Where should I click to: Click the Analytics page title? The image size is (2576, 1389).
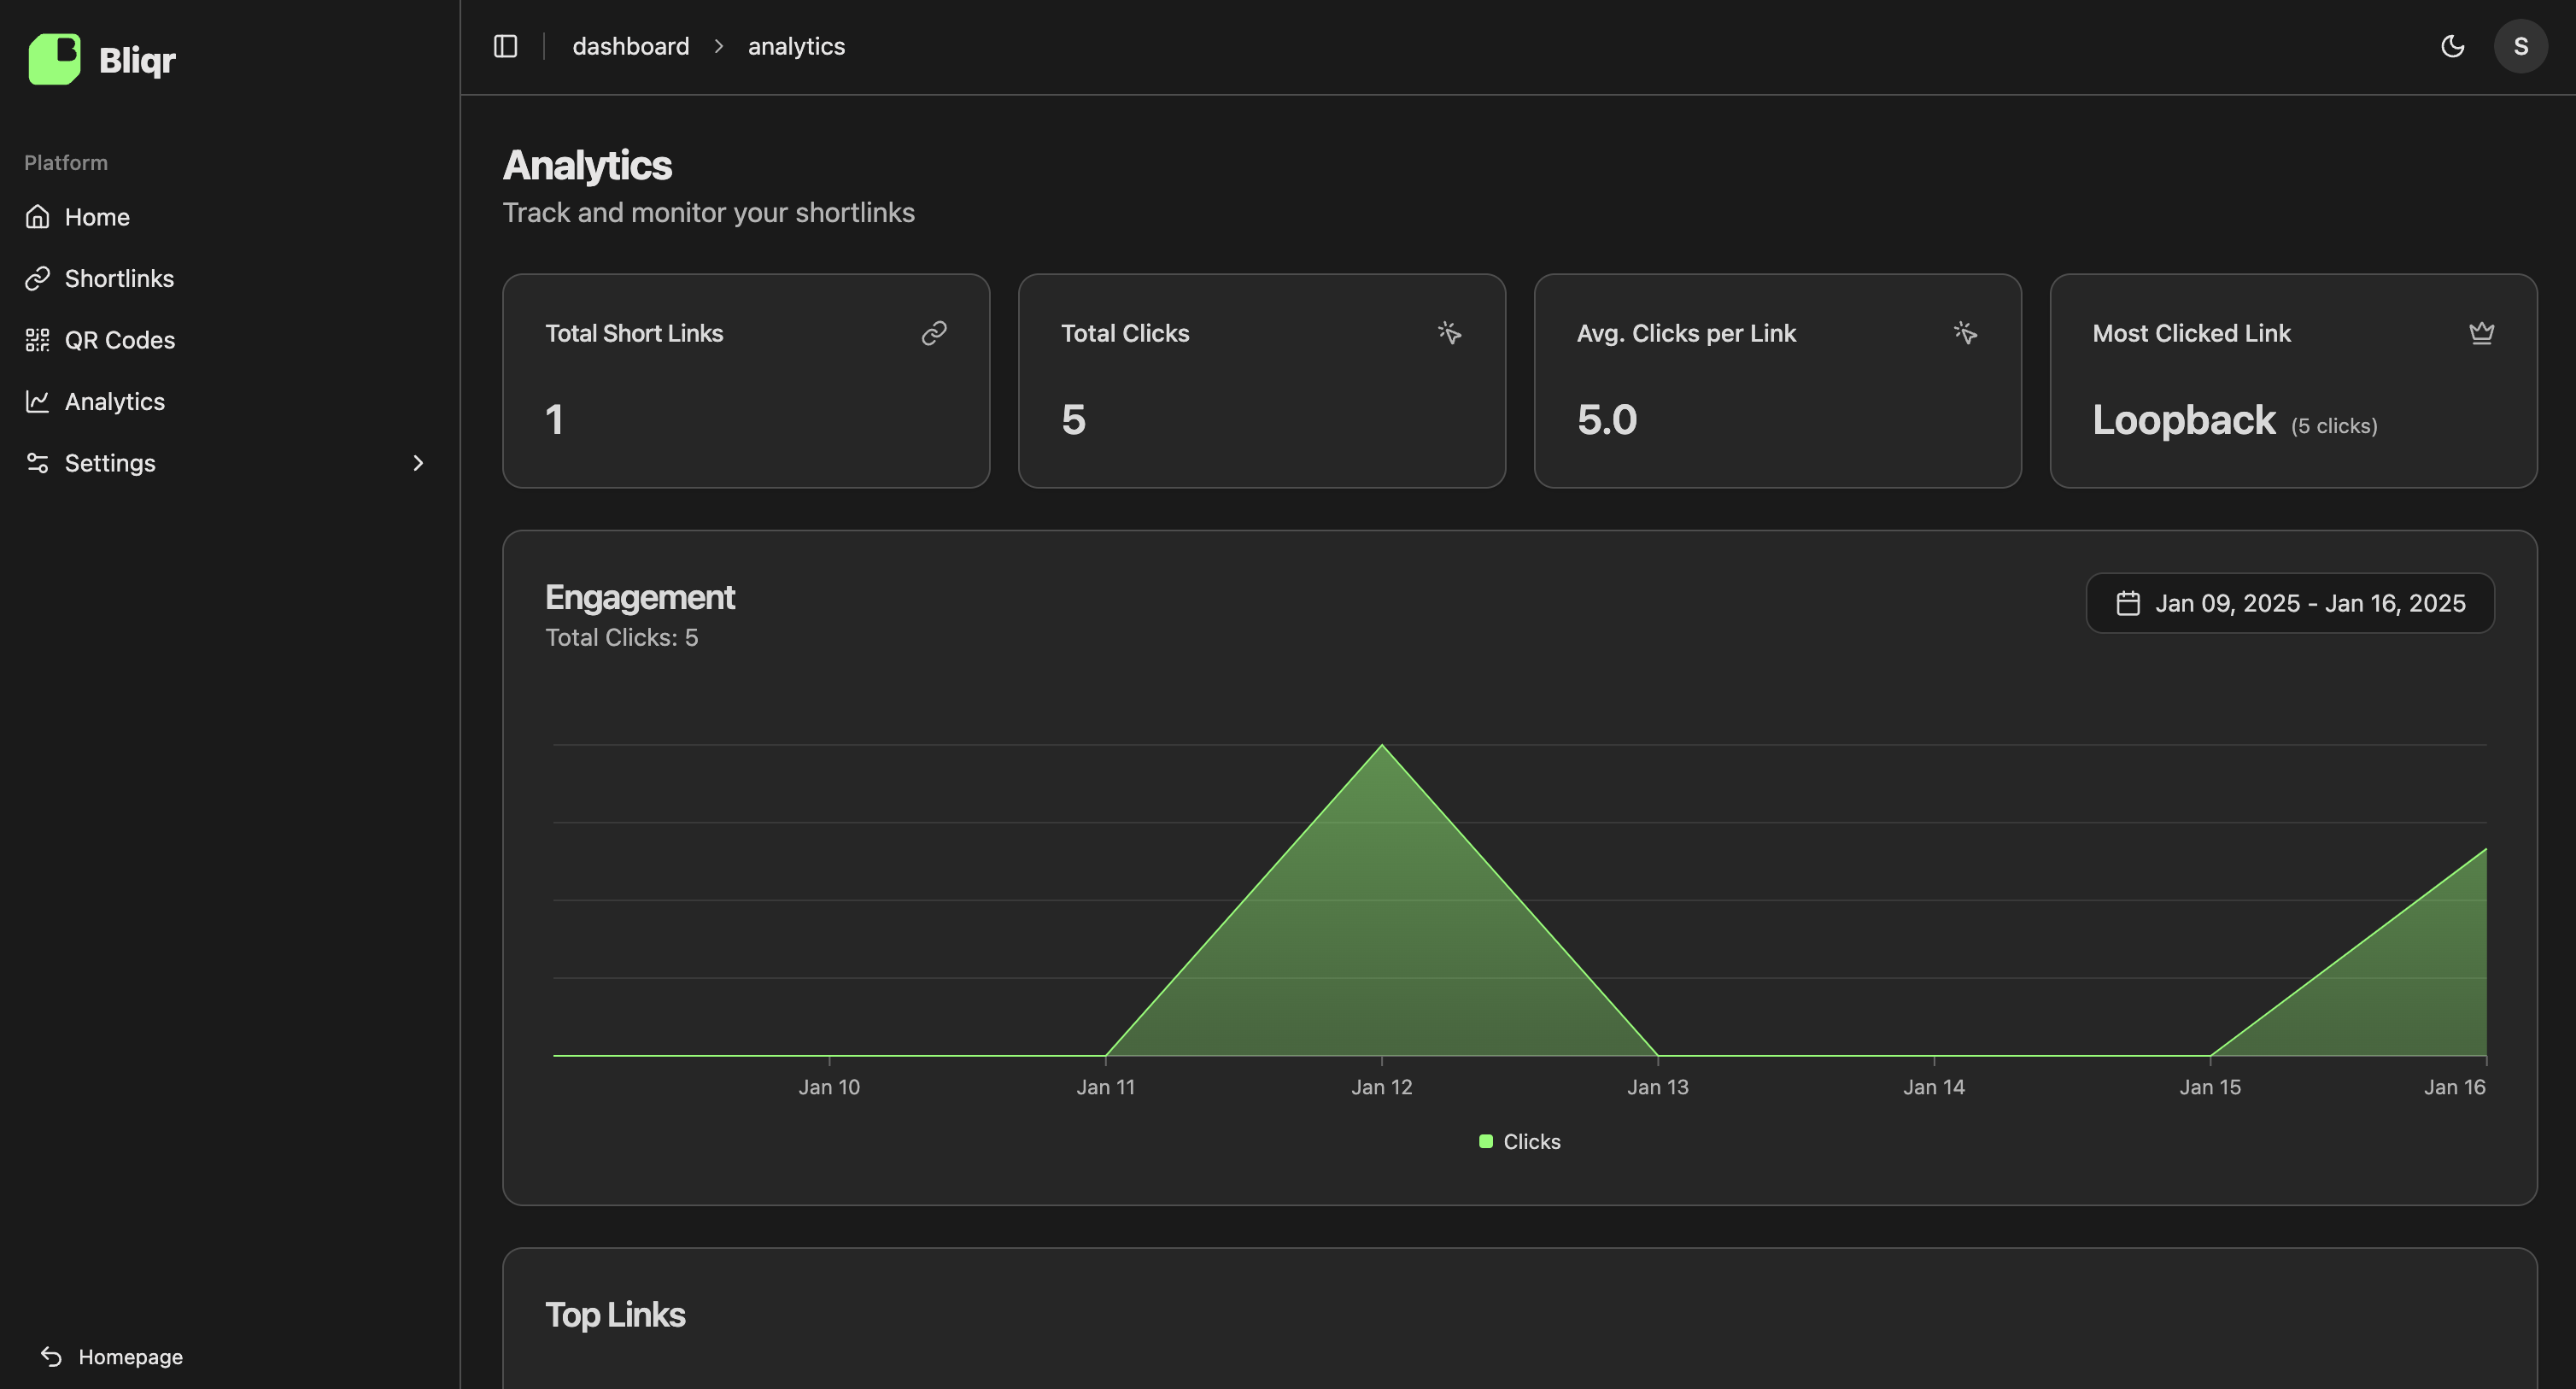587,165
